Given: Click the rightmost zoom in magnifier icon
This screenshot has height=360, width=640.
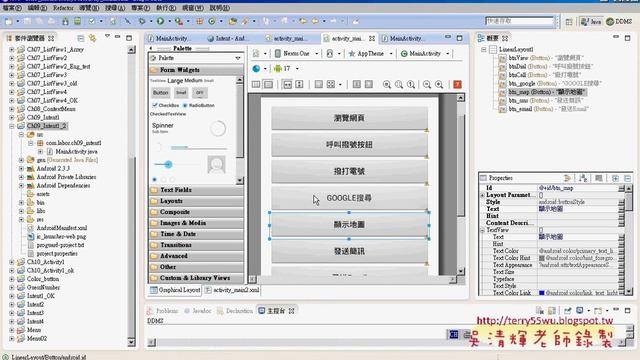Looking at the screenshot, I should (x=439, y=84).
